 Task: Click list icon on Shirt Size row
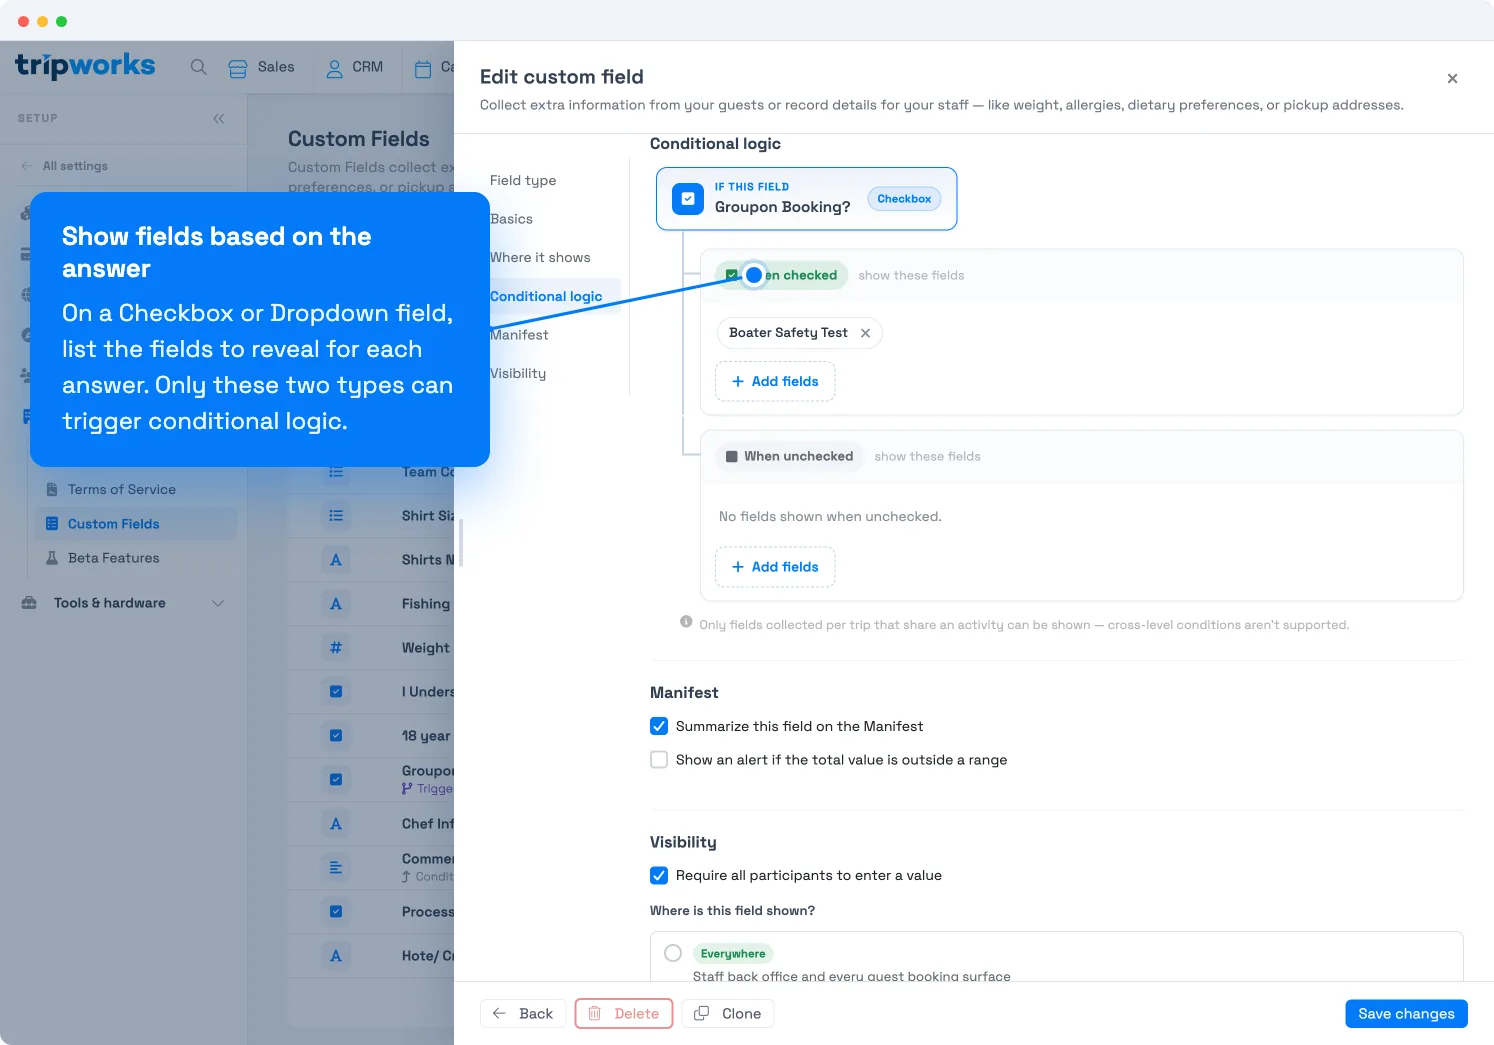(x=336, y=516)
